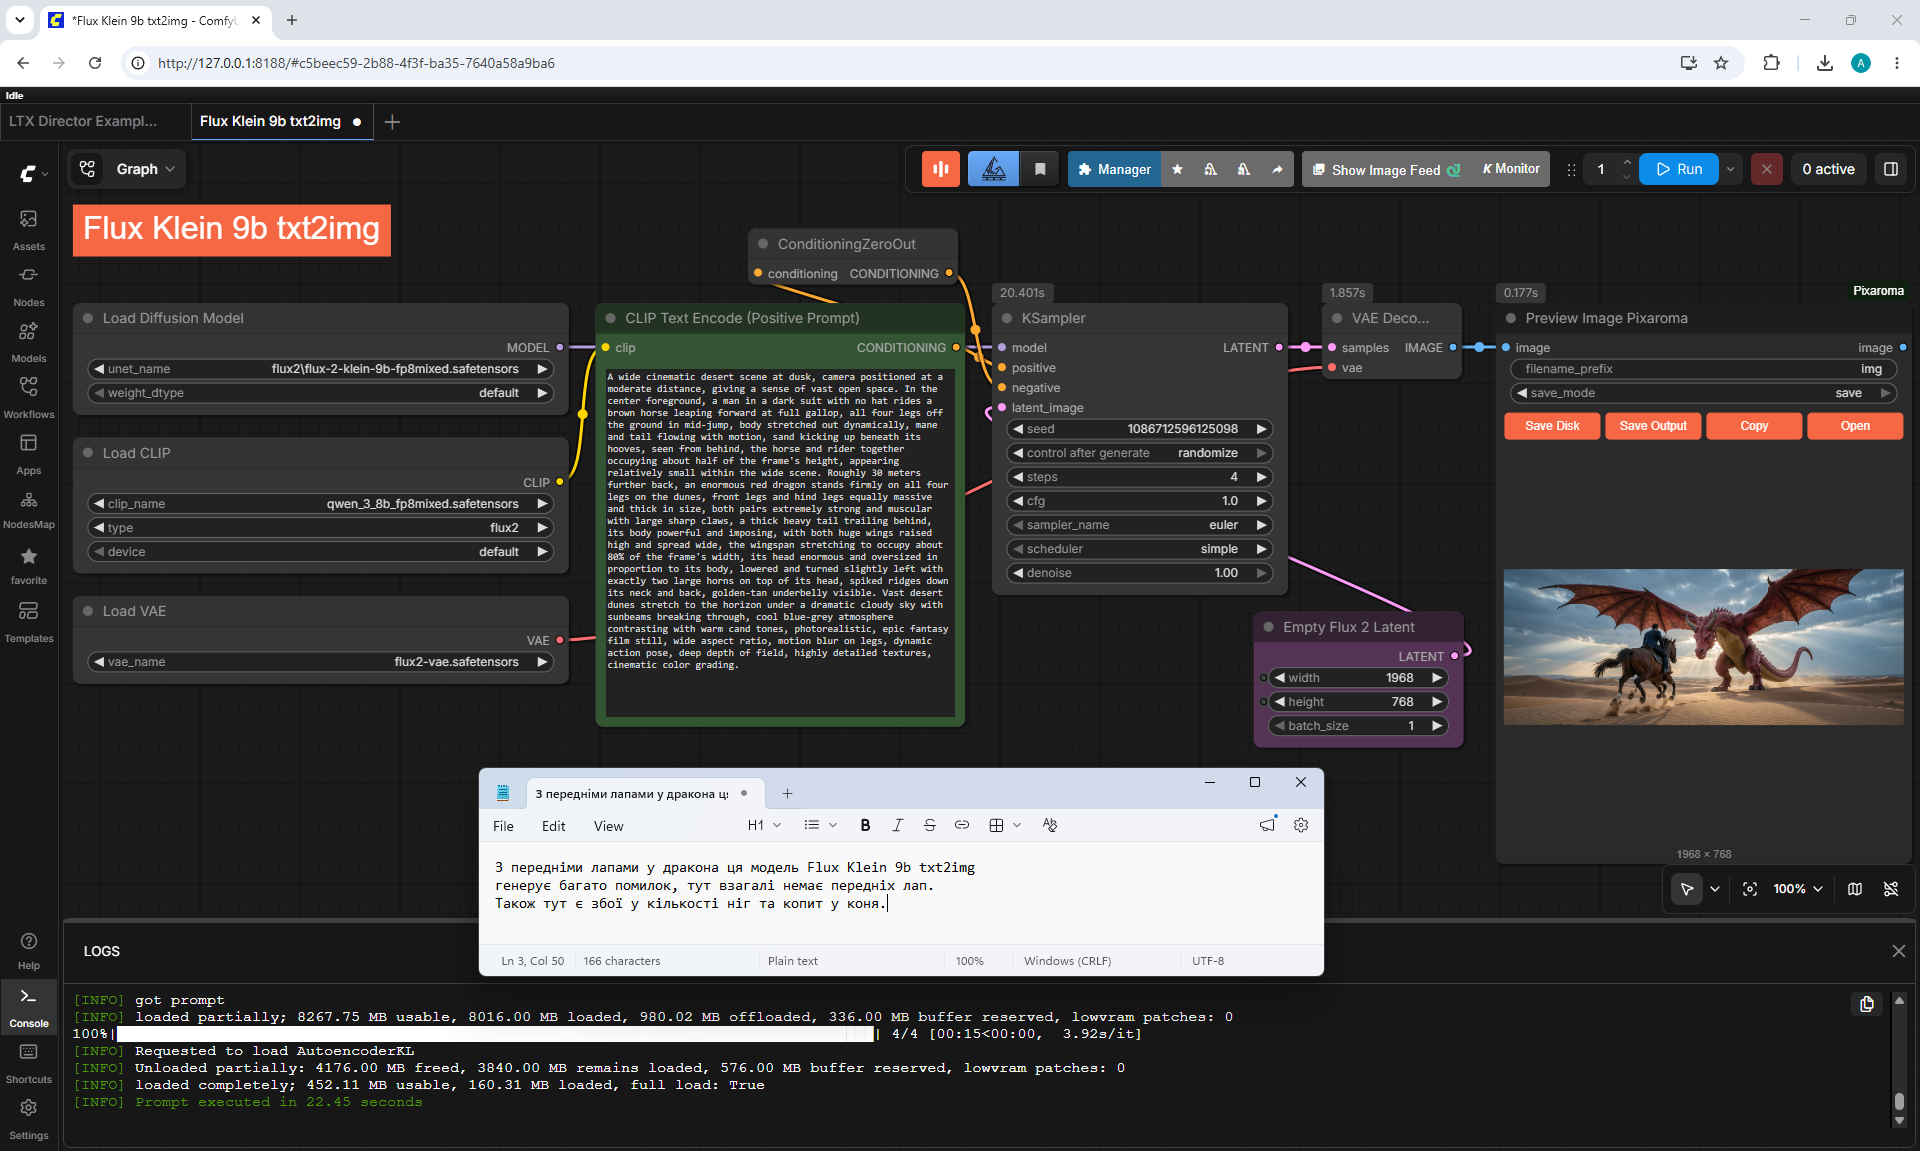Viewport: 1920px width, 1151px height.
Task: Select the Flux Klein 9b txt2img workflow tab
Action: click(281, 121)
